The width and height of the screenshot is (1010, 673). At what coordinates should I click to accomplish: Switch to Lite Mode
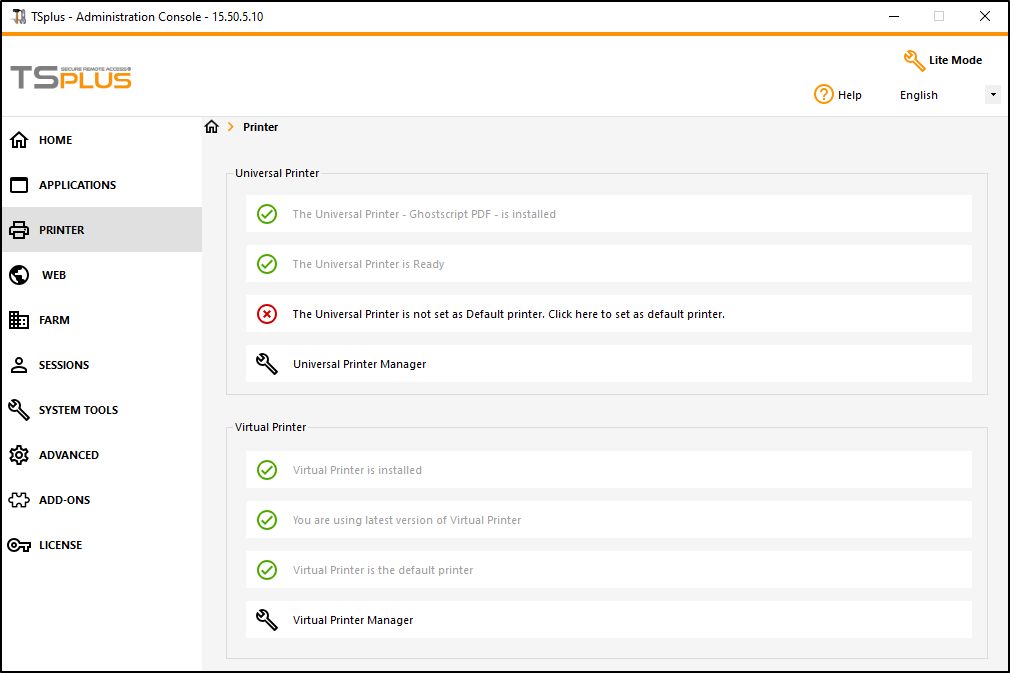click(x=942, y=60)
